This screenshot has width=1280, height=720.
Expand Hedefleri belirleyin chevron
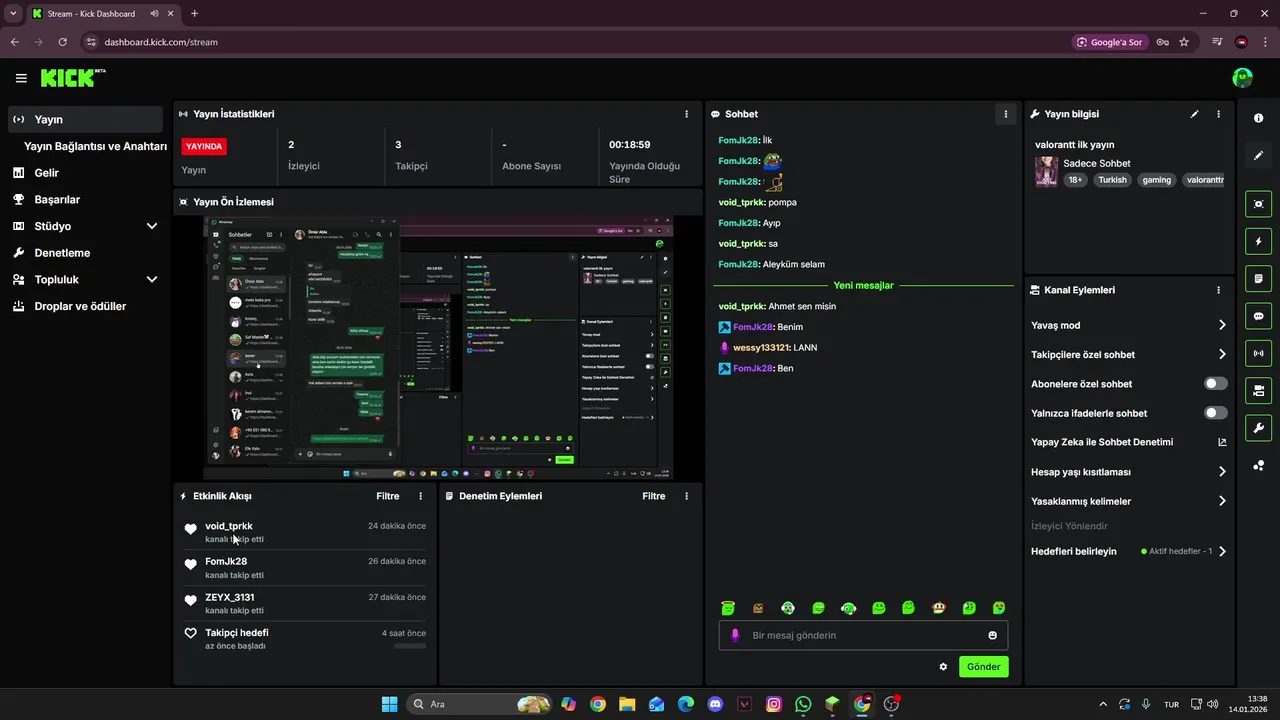coord(1222,551)
